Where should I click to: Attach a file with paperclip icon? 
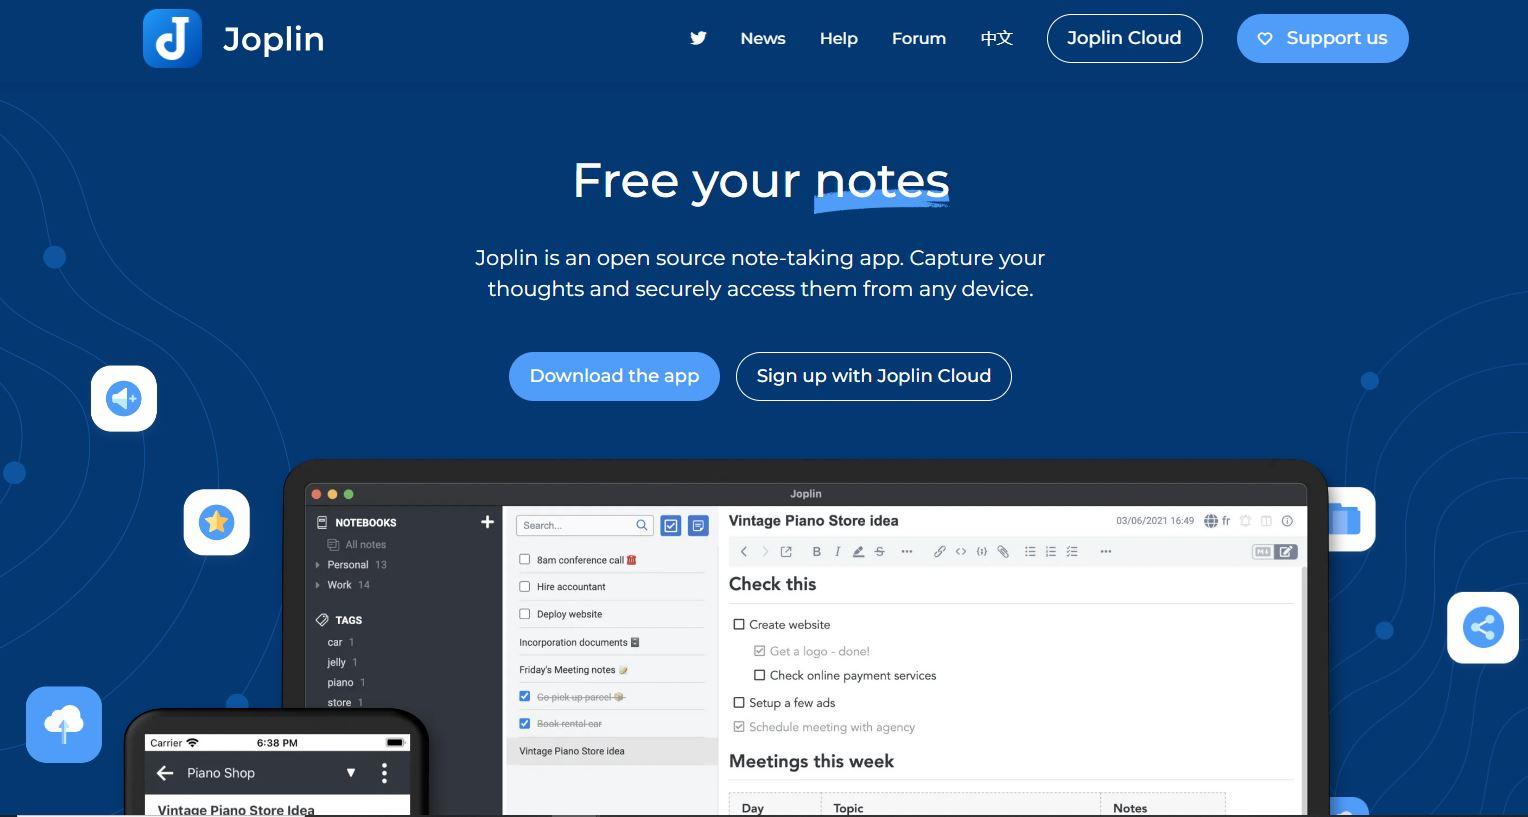[1003, 551]
